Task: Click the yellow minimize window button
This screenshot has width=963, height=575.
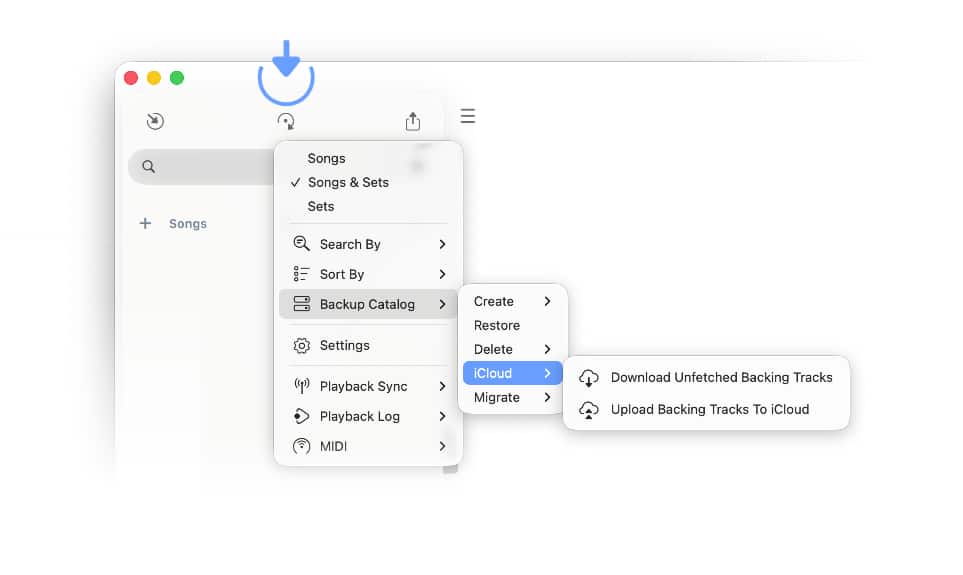Action: click(154, 78)
